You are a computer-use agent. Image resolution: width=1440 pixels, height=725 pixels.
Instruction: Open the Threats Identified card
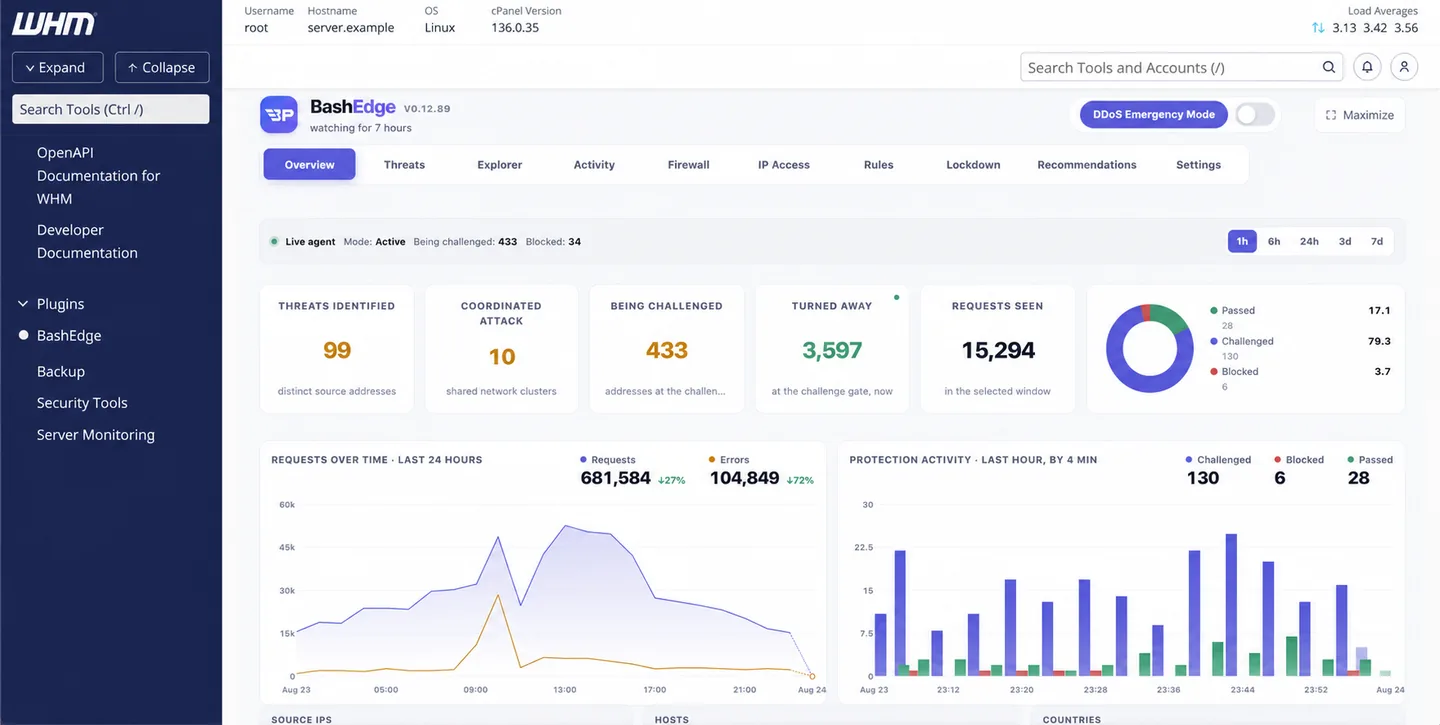point(336,349)
